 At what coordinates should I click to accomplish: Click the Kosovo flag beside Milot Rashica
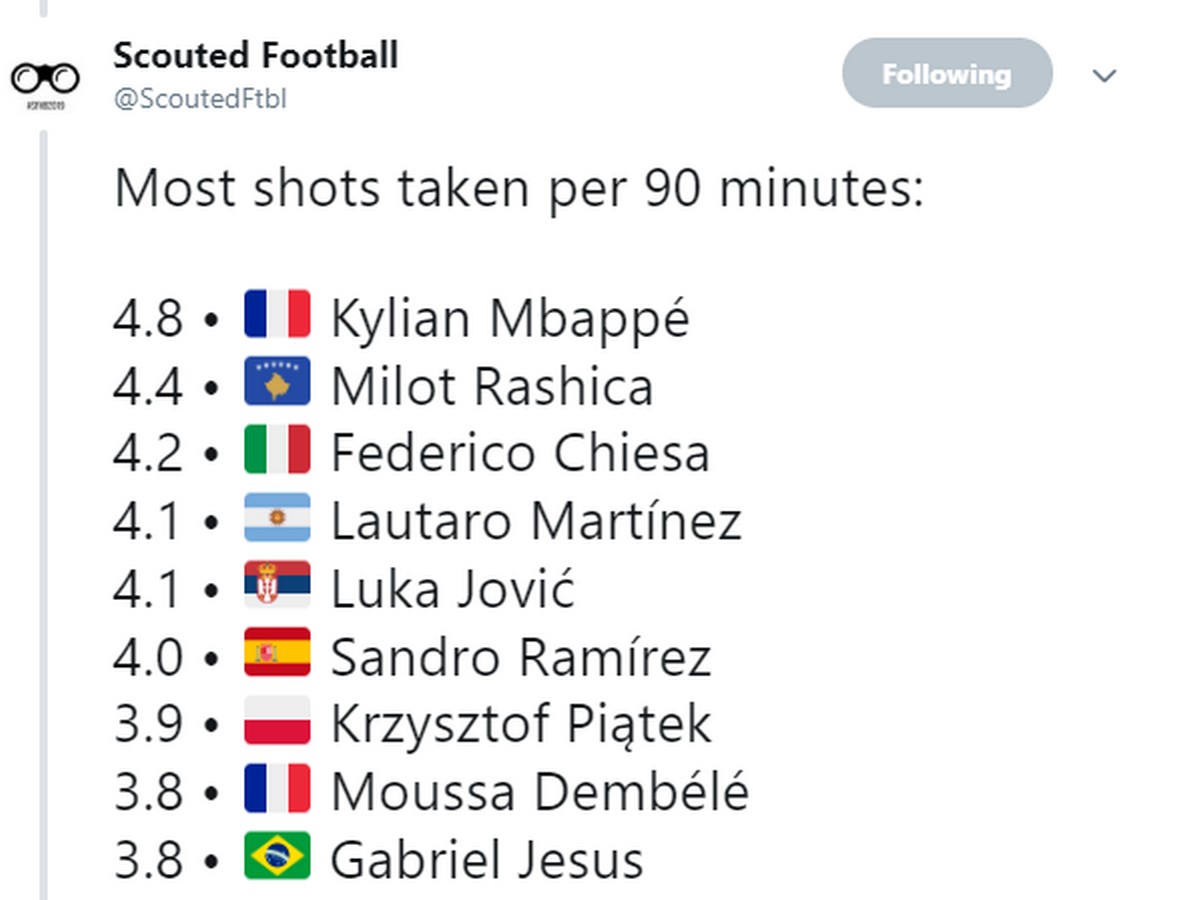click(x=277, y=382)
